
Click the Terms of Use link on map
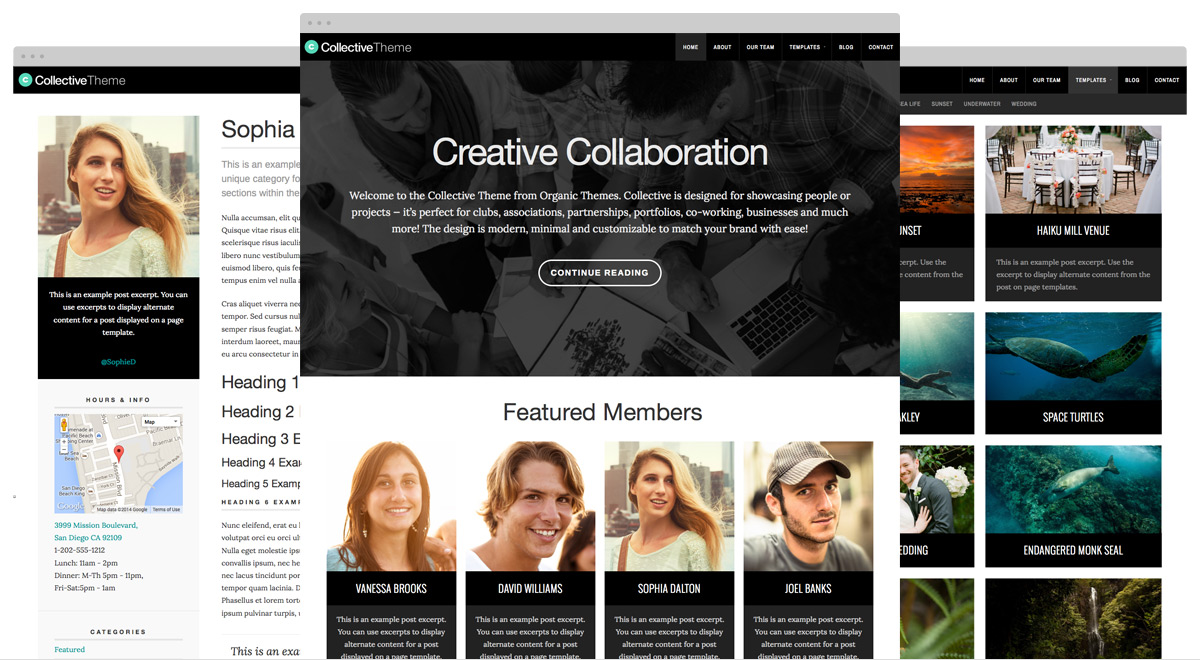tap(166, 509)
